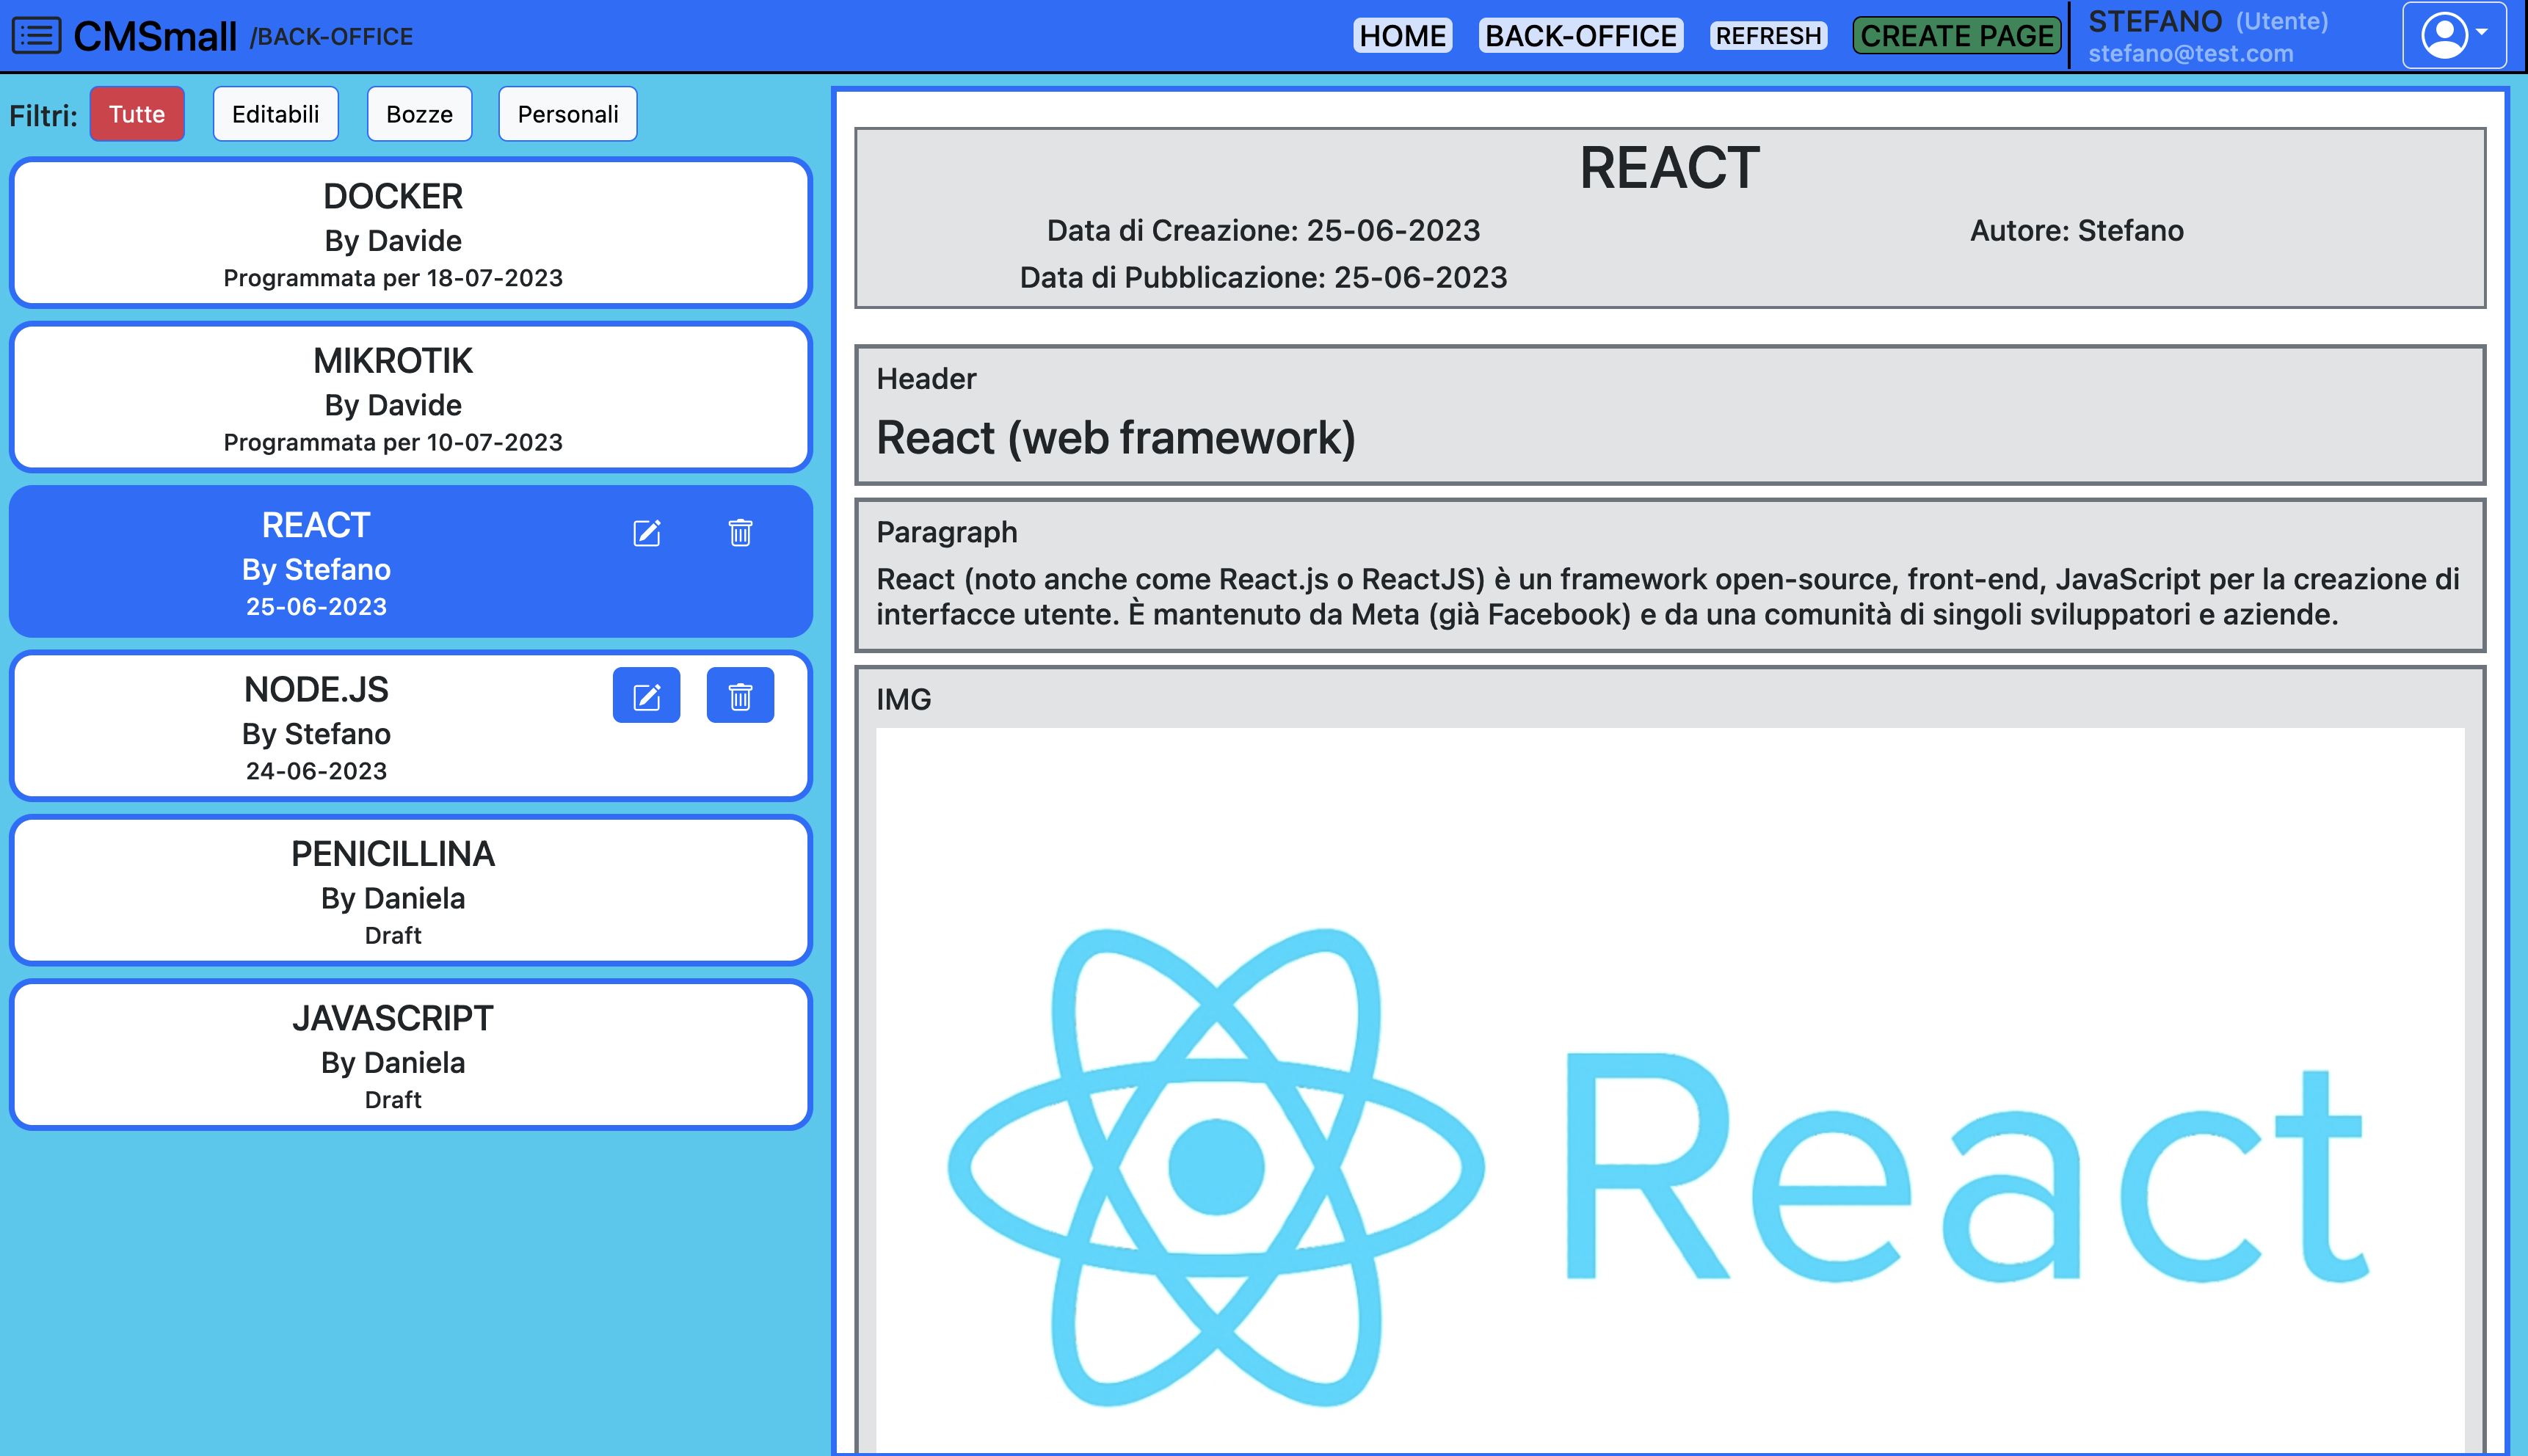Image resolution: width=2528 pixels, height=1456 pixels.
Task: Select the Bozze filter
Action: 419,114
